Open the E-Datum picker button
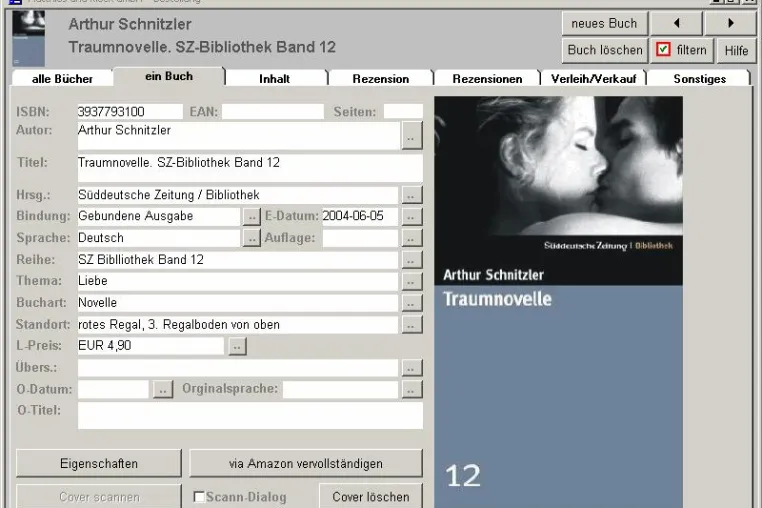Viewport: 762px width, 508px height. pos(412,216)
